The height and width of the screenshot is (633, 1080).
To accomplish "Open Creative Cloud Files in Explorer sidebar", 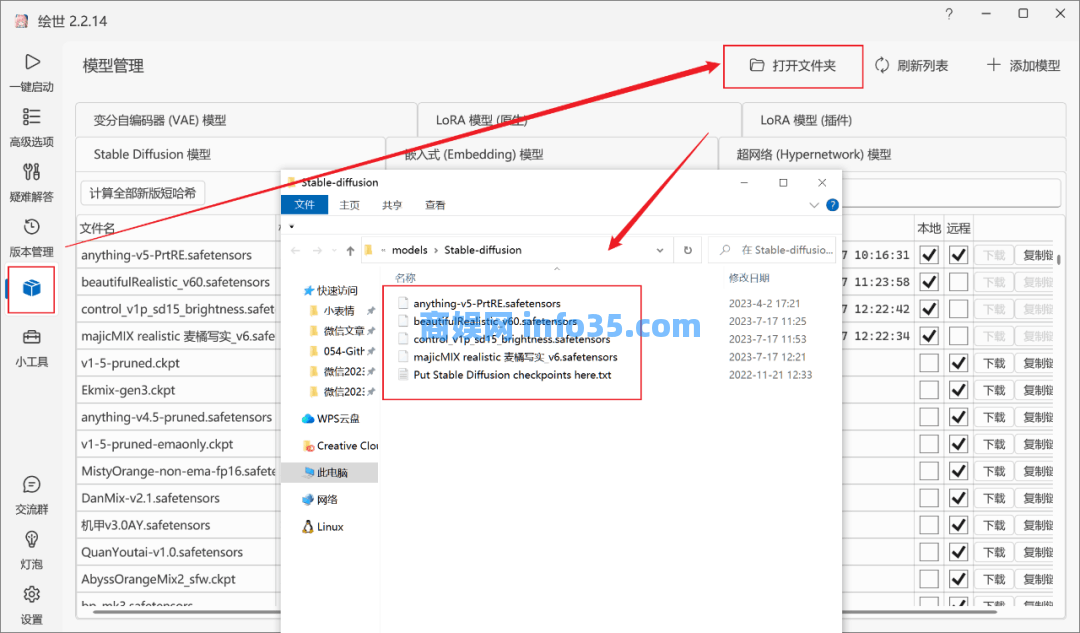I will tap(340, 446).
